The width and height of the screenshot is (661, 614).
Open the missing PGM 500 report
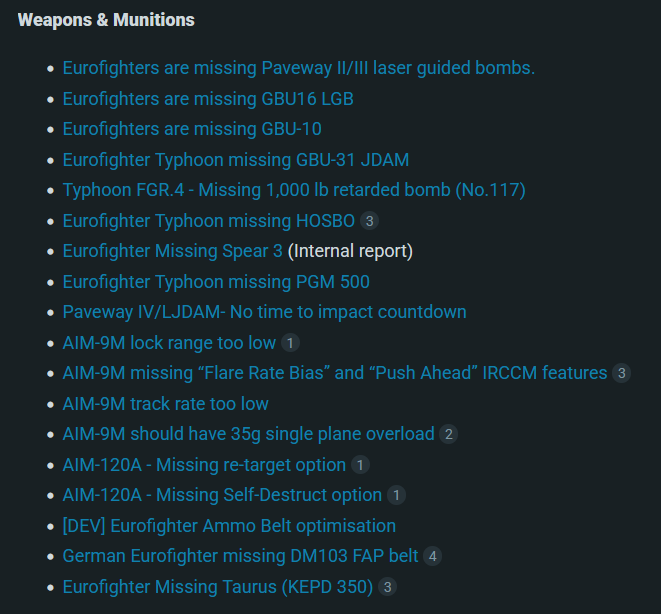pos(215,282)
